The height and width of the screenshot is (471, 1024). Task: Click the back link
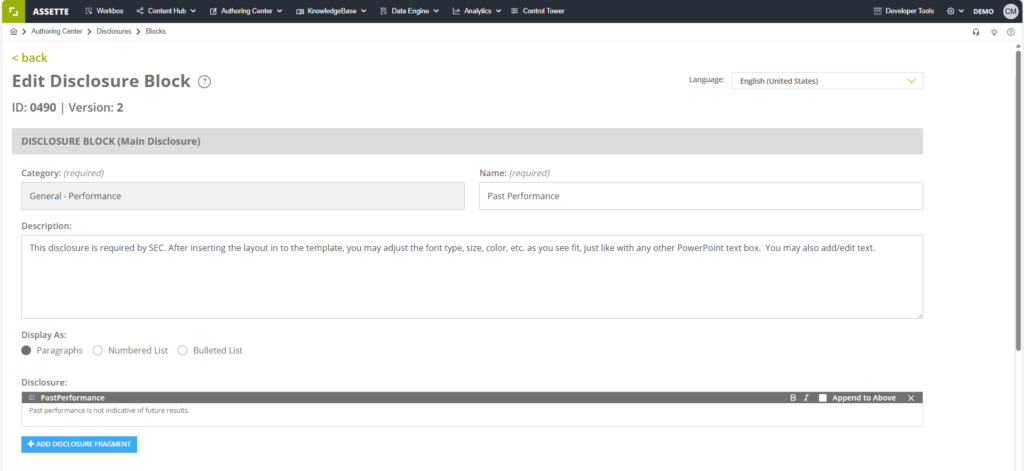(x=30, y=58)
